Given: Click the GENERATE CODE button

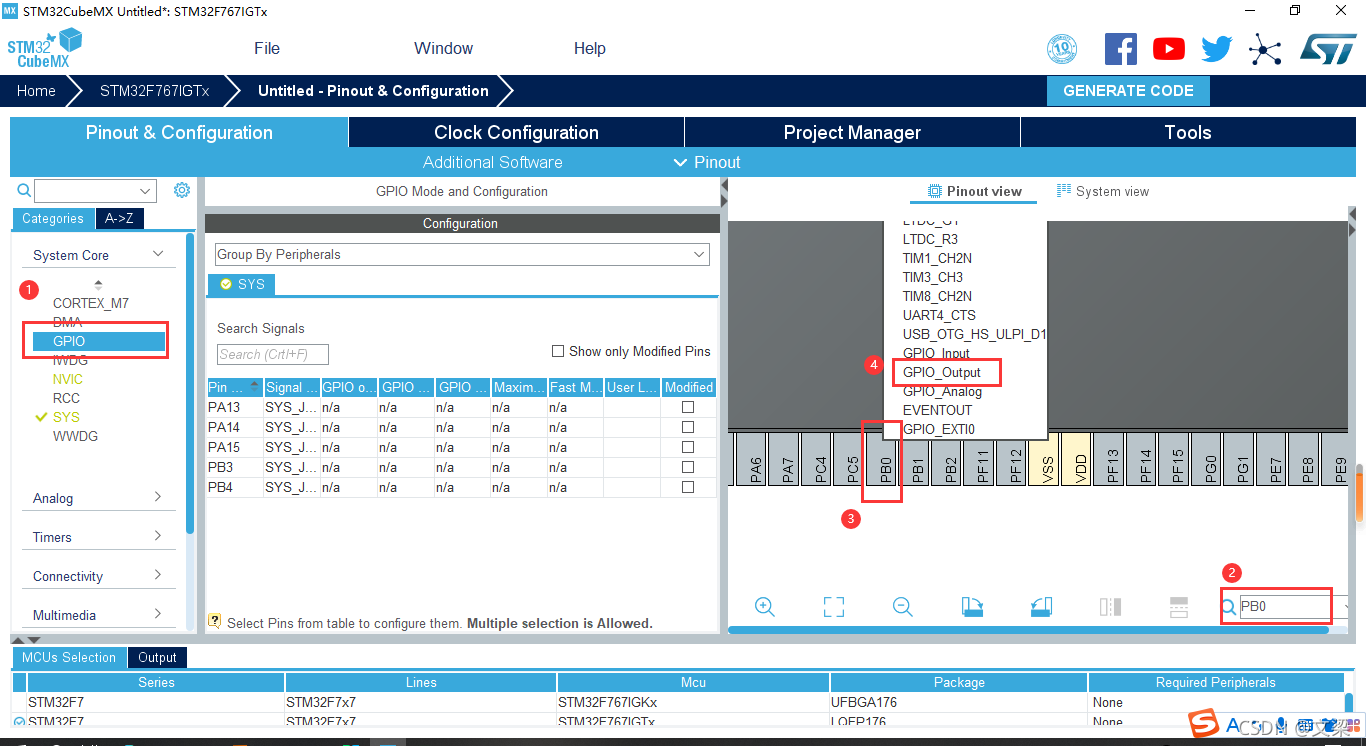Looking at the screenshot, I should pos(1128,90).
